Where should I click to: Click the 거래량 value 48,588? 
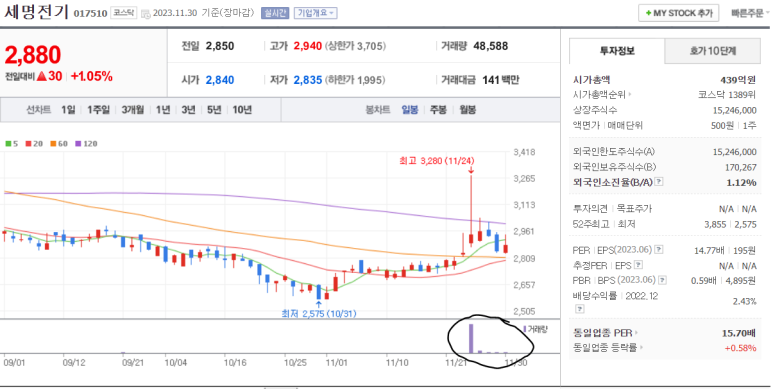491,46
